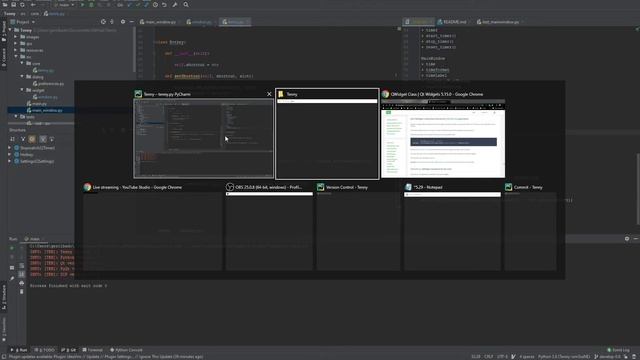The image size is (640, 360).
Task: Select the README.md editor tab
Action: (452, 22)
